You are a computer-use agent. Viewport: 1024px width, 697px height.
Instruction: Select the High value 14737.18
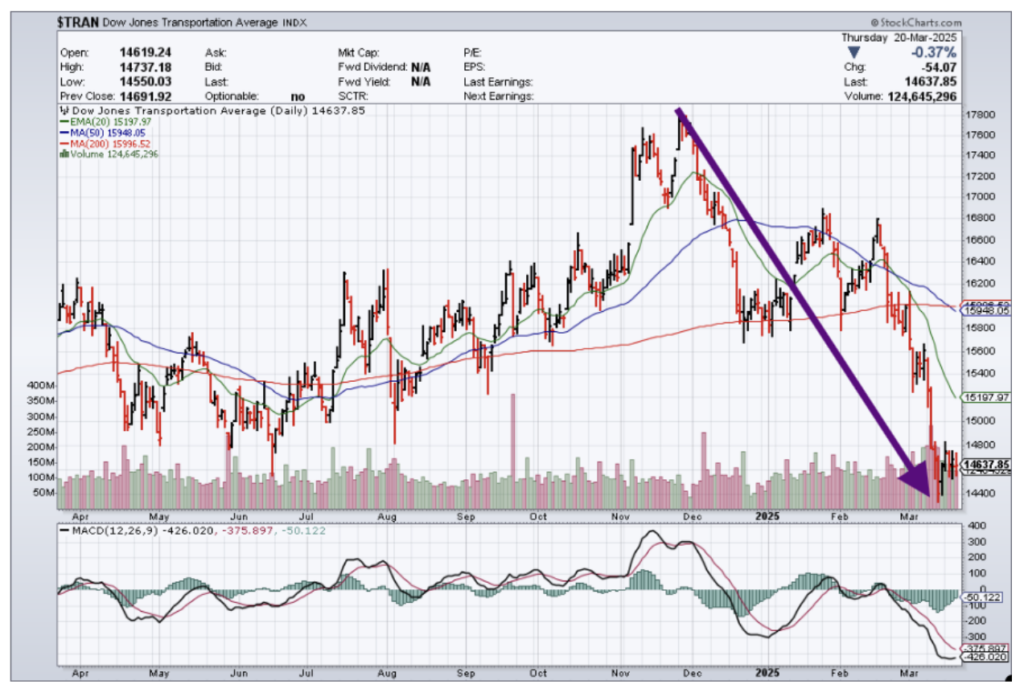145,67
